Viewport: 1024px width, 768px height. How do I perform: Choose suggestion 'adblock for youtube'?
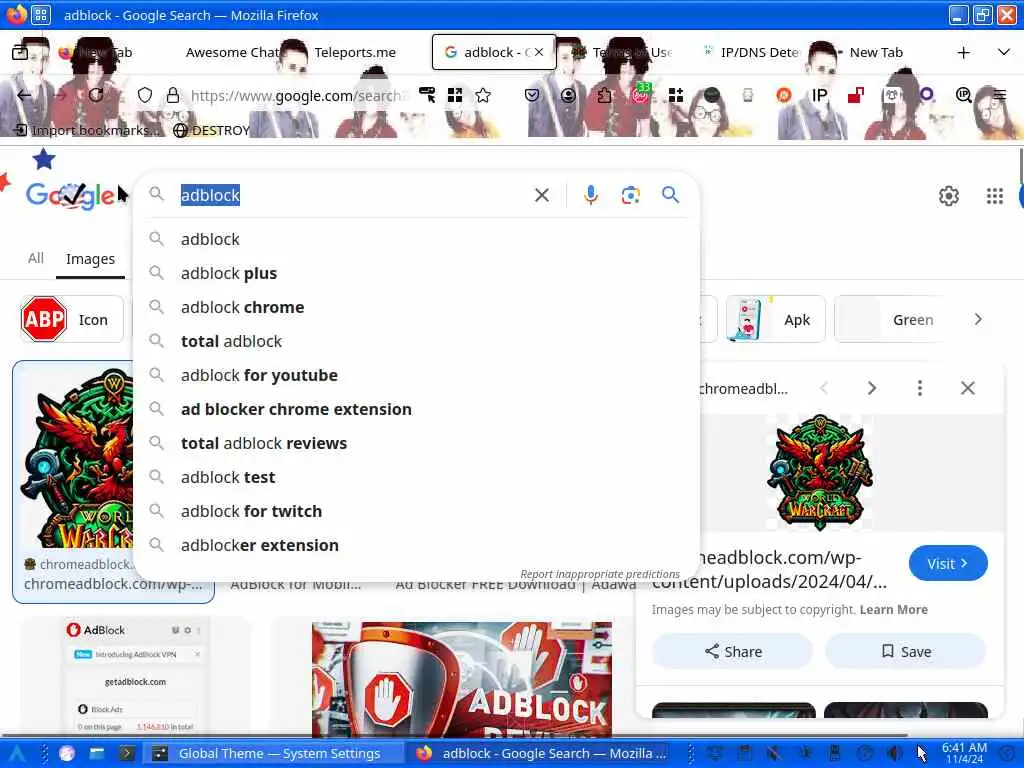pos(417,375)
